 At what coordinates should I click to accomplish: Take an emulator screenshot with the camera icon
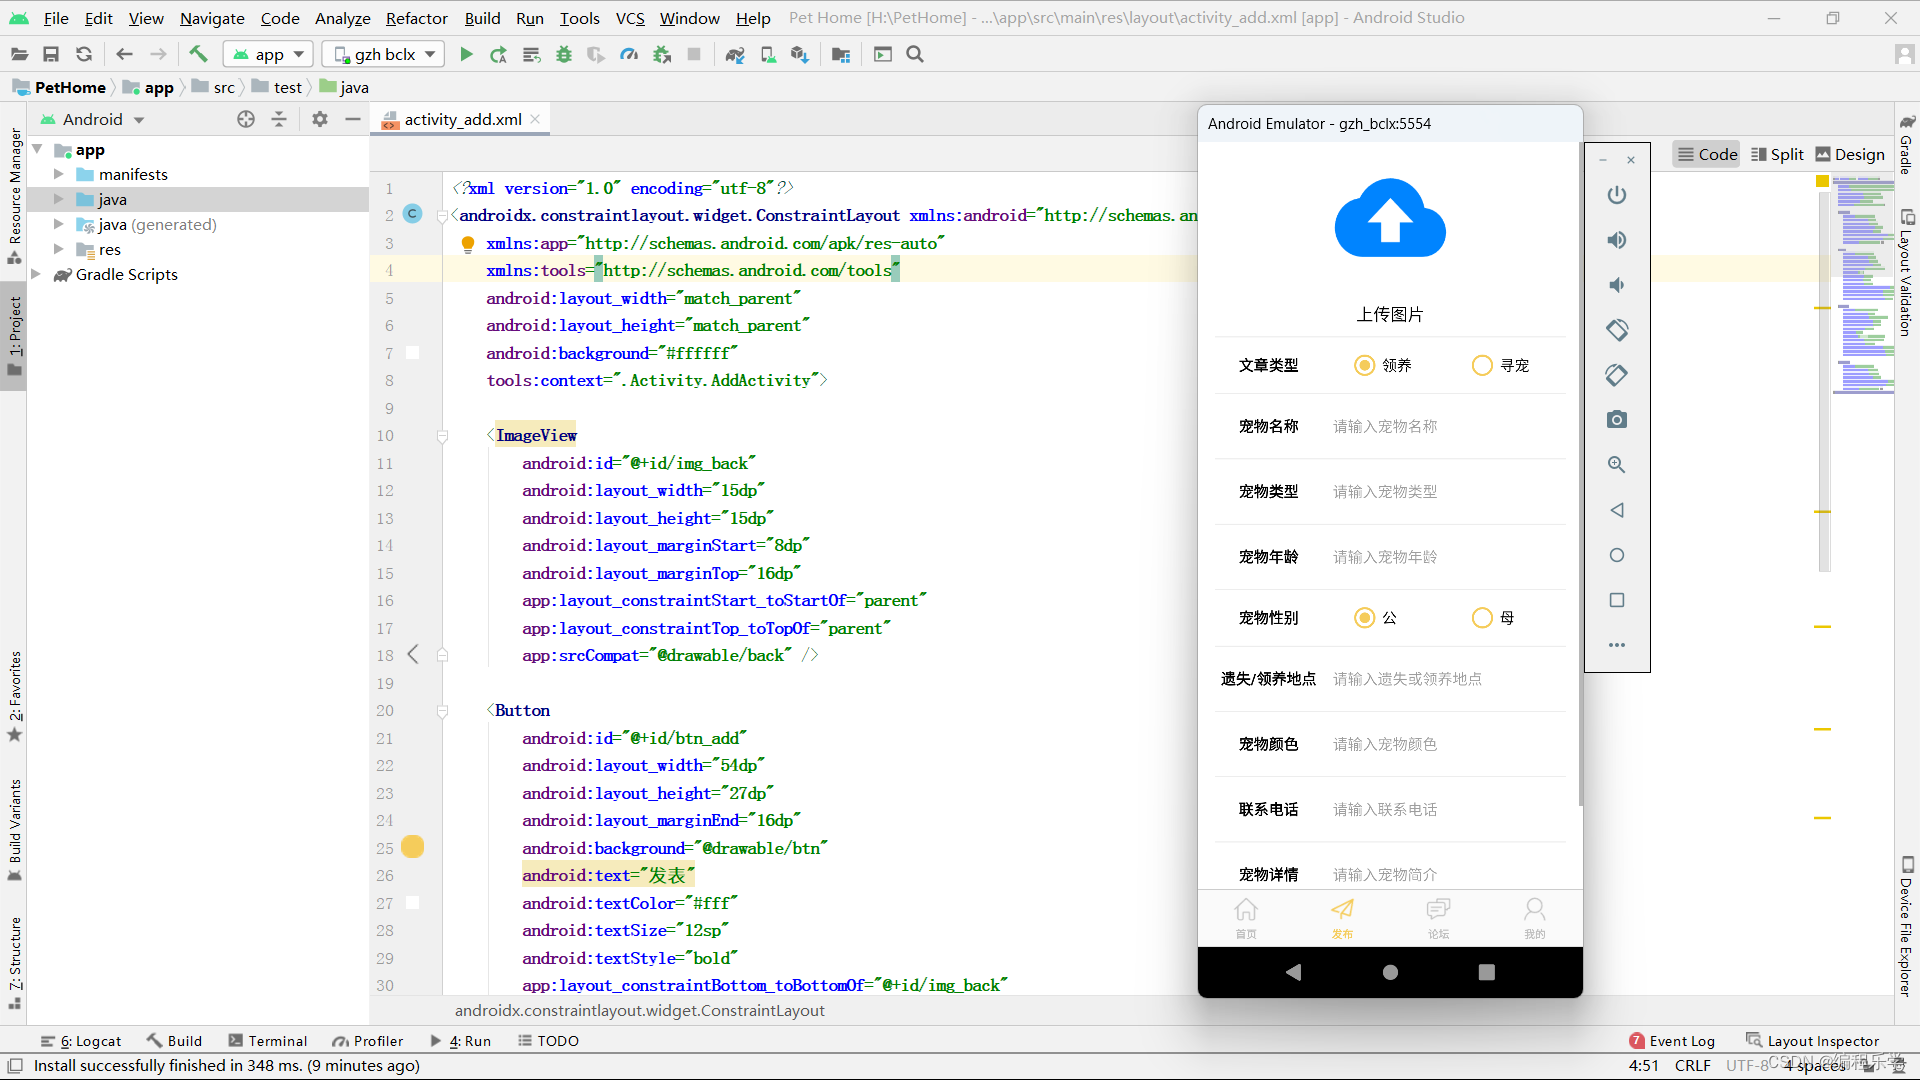1616,420
